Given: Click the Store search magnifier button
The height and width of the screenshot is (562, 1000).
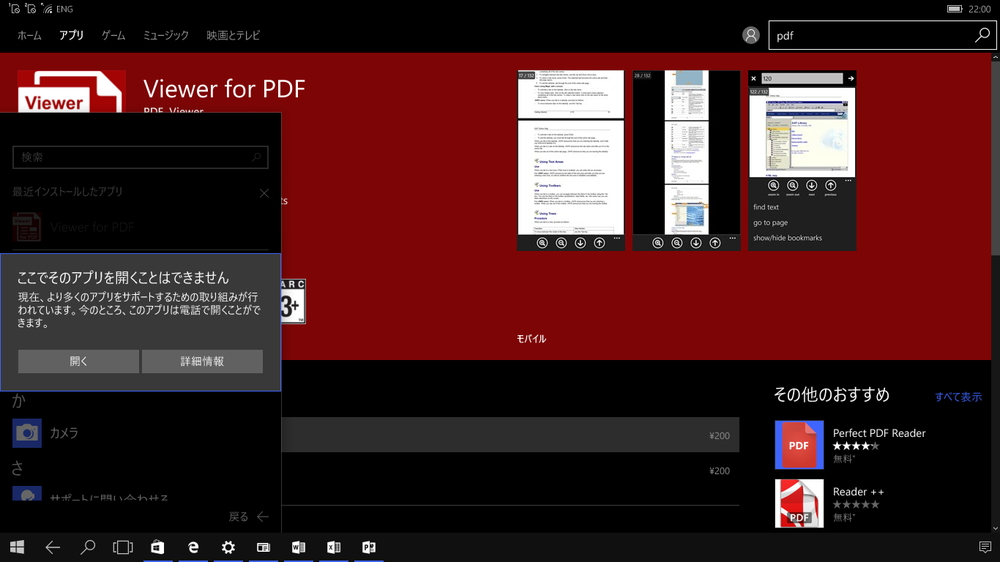Looking at the screenshot, I should click(982, 35).
